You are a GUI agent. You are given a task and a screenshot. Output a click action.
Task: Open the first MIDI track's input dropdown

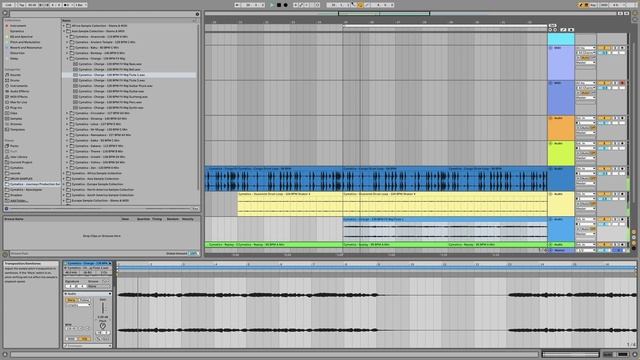point(586,48)
